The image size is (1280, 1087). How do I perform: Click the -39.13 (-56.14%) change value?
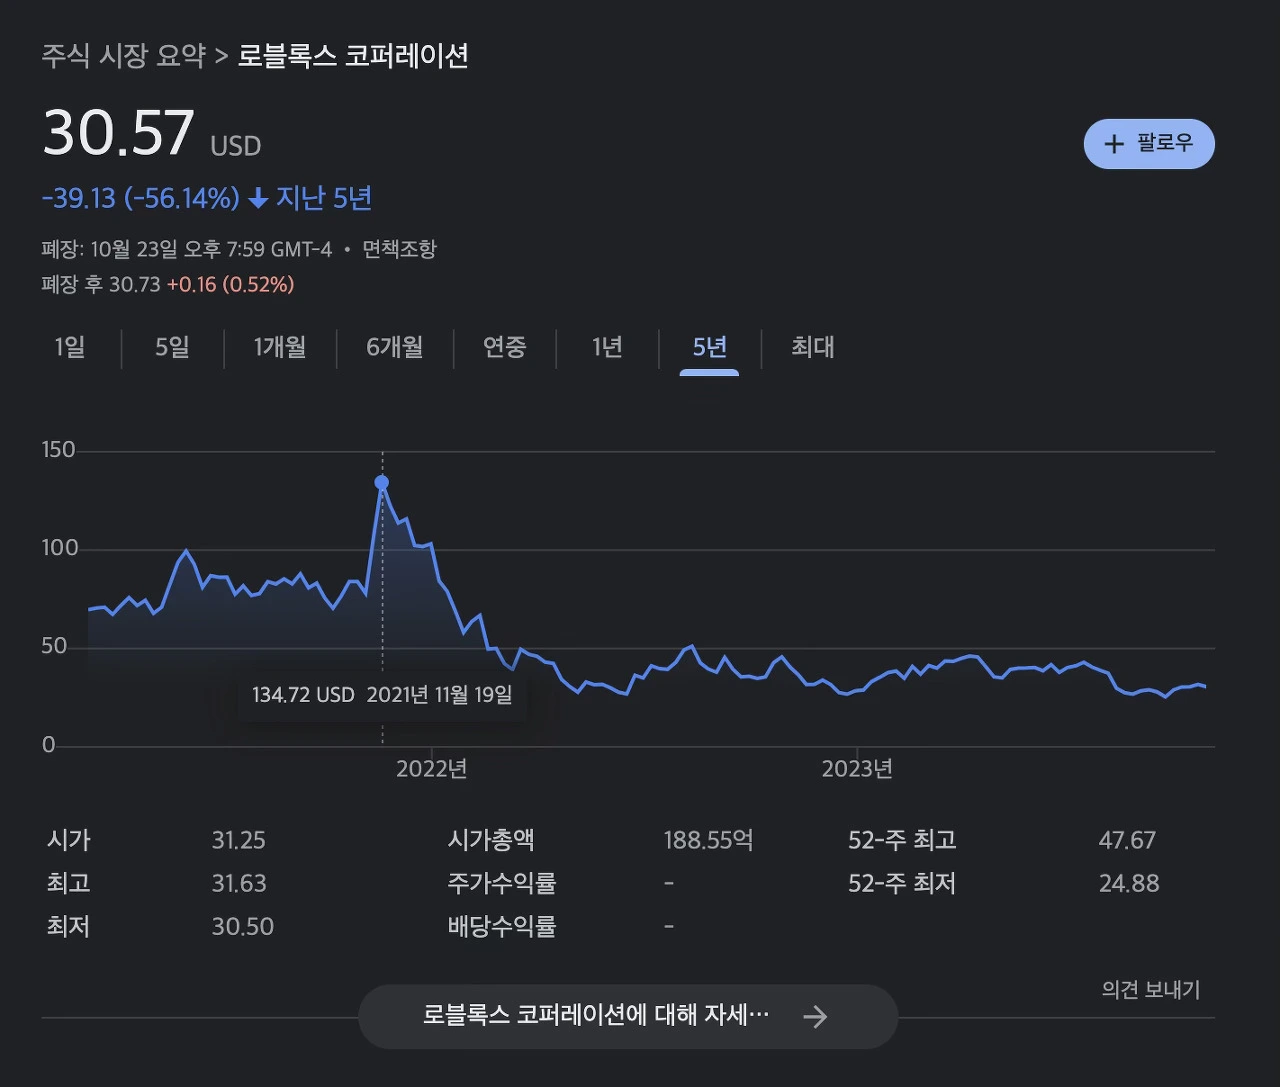click(x=141, y=199)
